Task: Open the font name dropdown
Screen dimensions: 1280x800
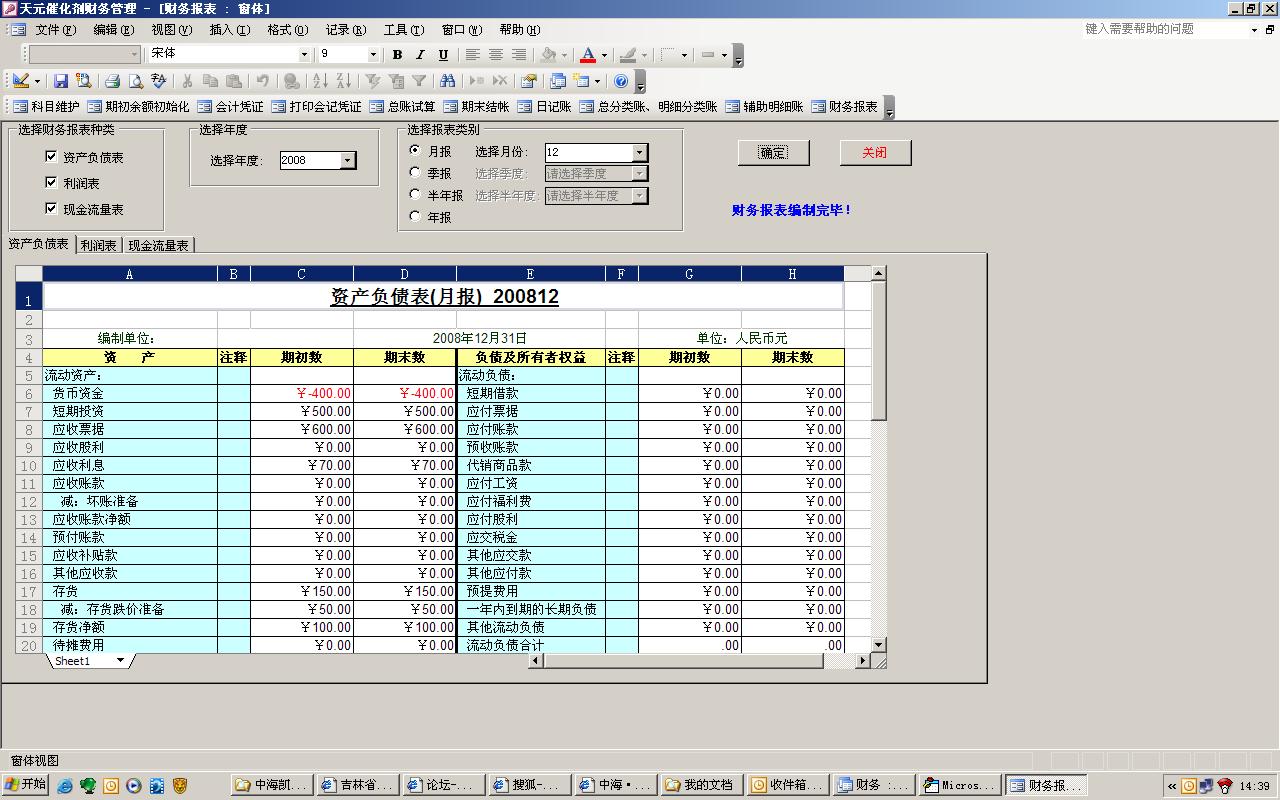Action: pyautogui.click(x=304, y=55)
